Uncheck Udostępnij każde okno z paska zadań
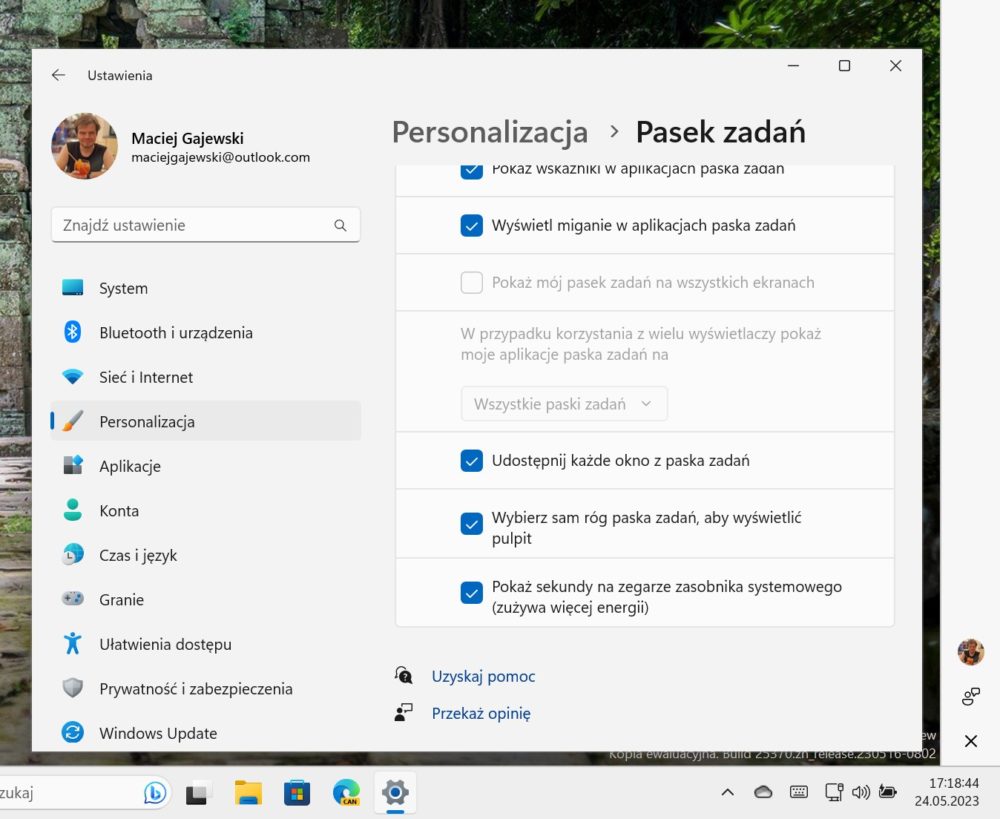 tap(471, 461)
